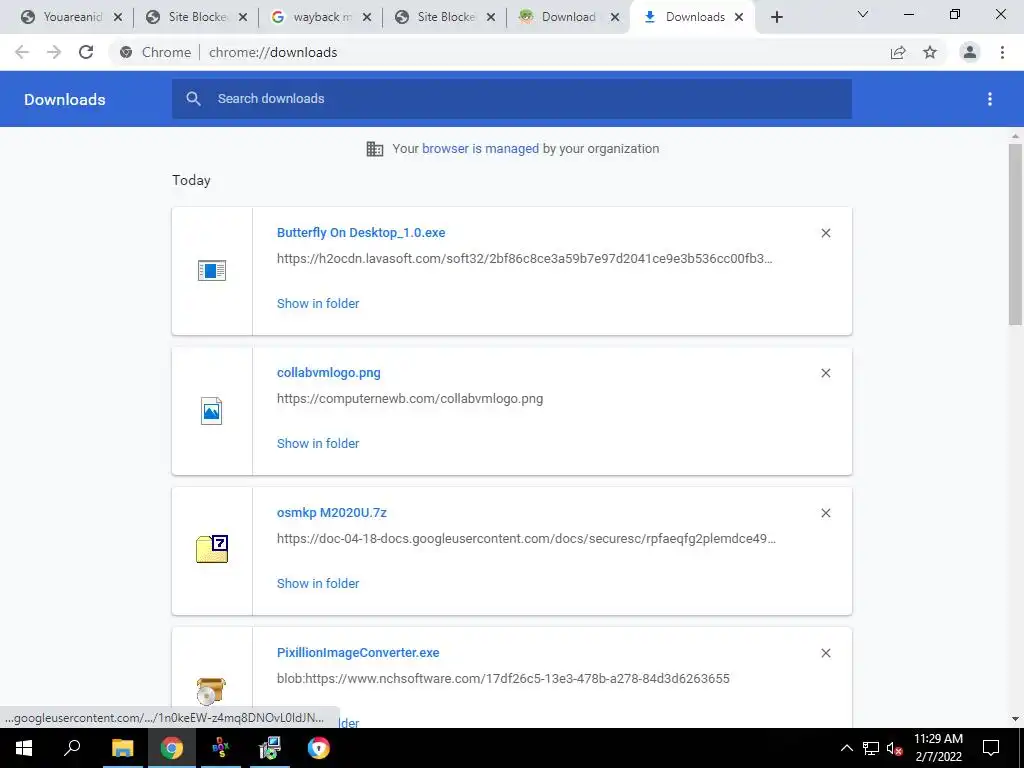The width and height of the screenshot is (1024, 768).
Task: Click the osmkp 7z archive file icon
Action: click(212, 549)
